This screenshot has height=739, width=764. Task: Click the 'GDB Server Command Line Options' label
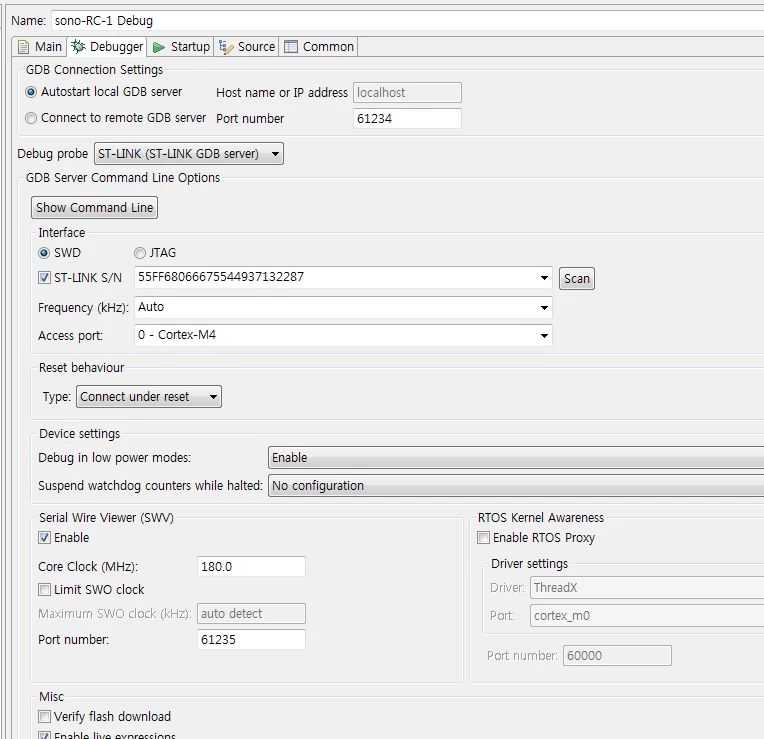pos(123,178)
